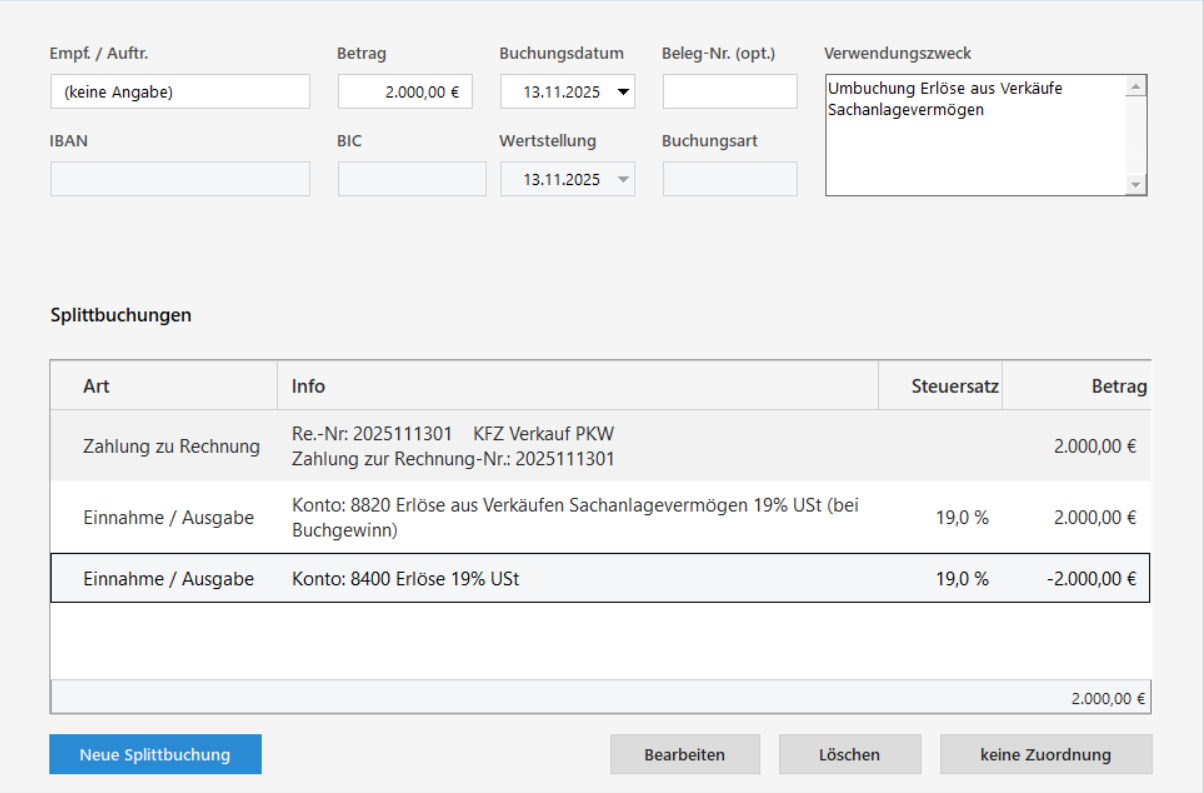The height and width of the screenshot is (793, 1204).
Task: Click the Betrag amount field
Action: pyautogui.click(x=405, y=92)
